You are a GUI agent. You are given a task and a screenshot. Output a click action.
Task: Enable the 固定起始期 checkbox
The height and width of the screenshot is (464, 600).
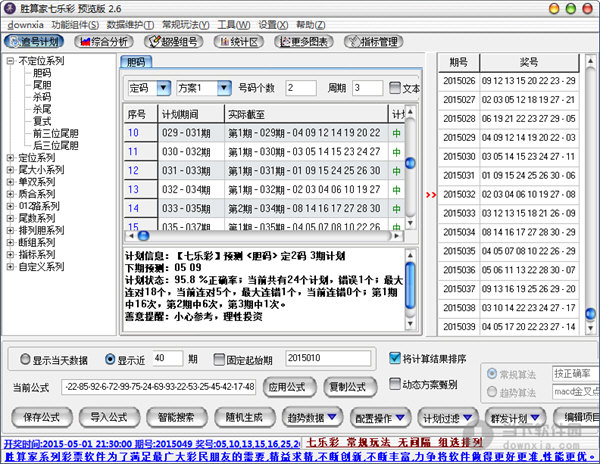[x=219, y=359]
